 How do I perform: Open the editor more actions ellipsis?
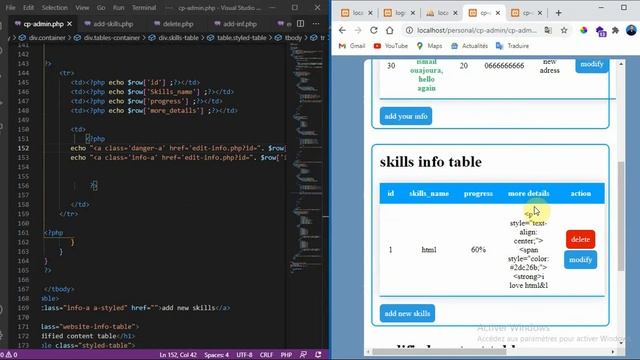(316, 24)
